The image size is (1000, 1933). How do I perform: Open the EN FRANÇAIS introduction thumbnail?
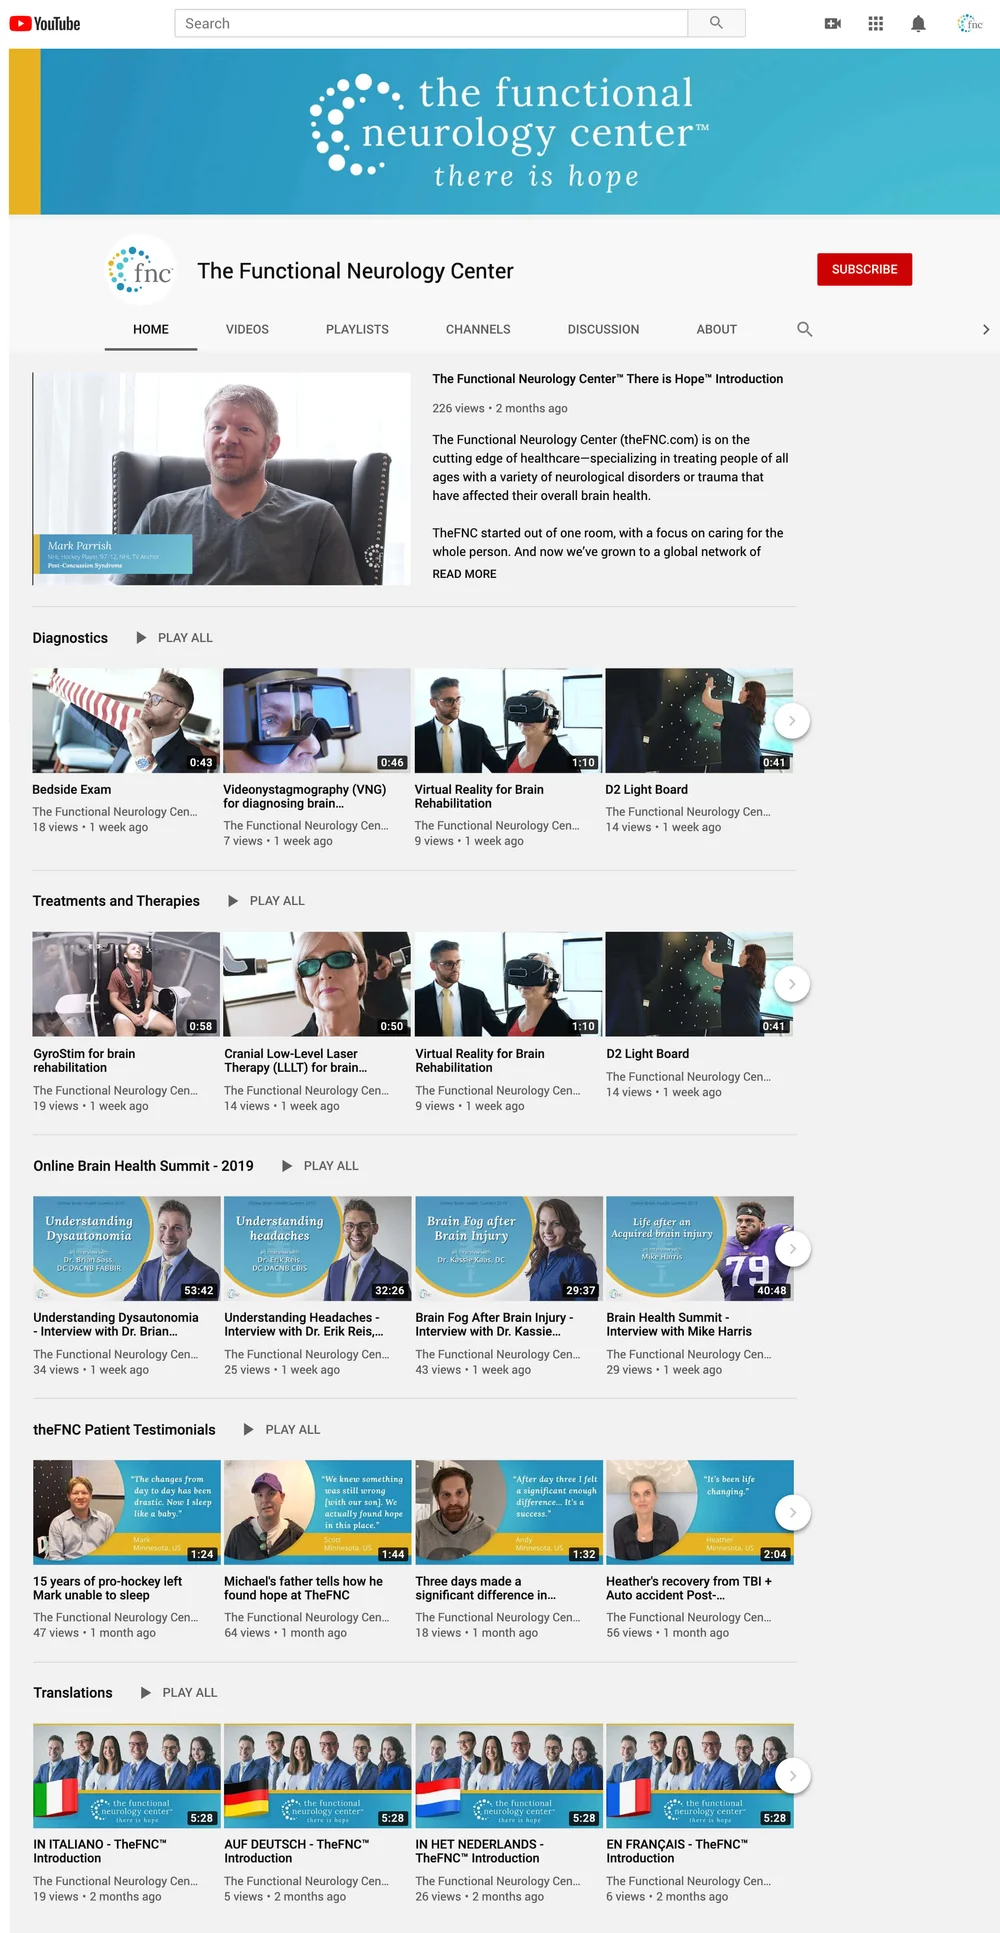tap(700, 1776)
